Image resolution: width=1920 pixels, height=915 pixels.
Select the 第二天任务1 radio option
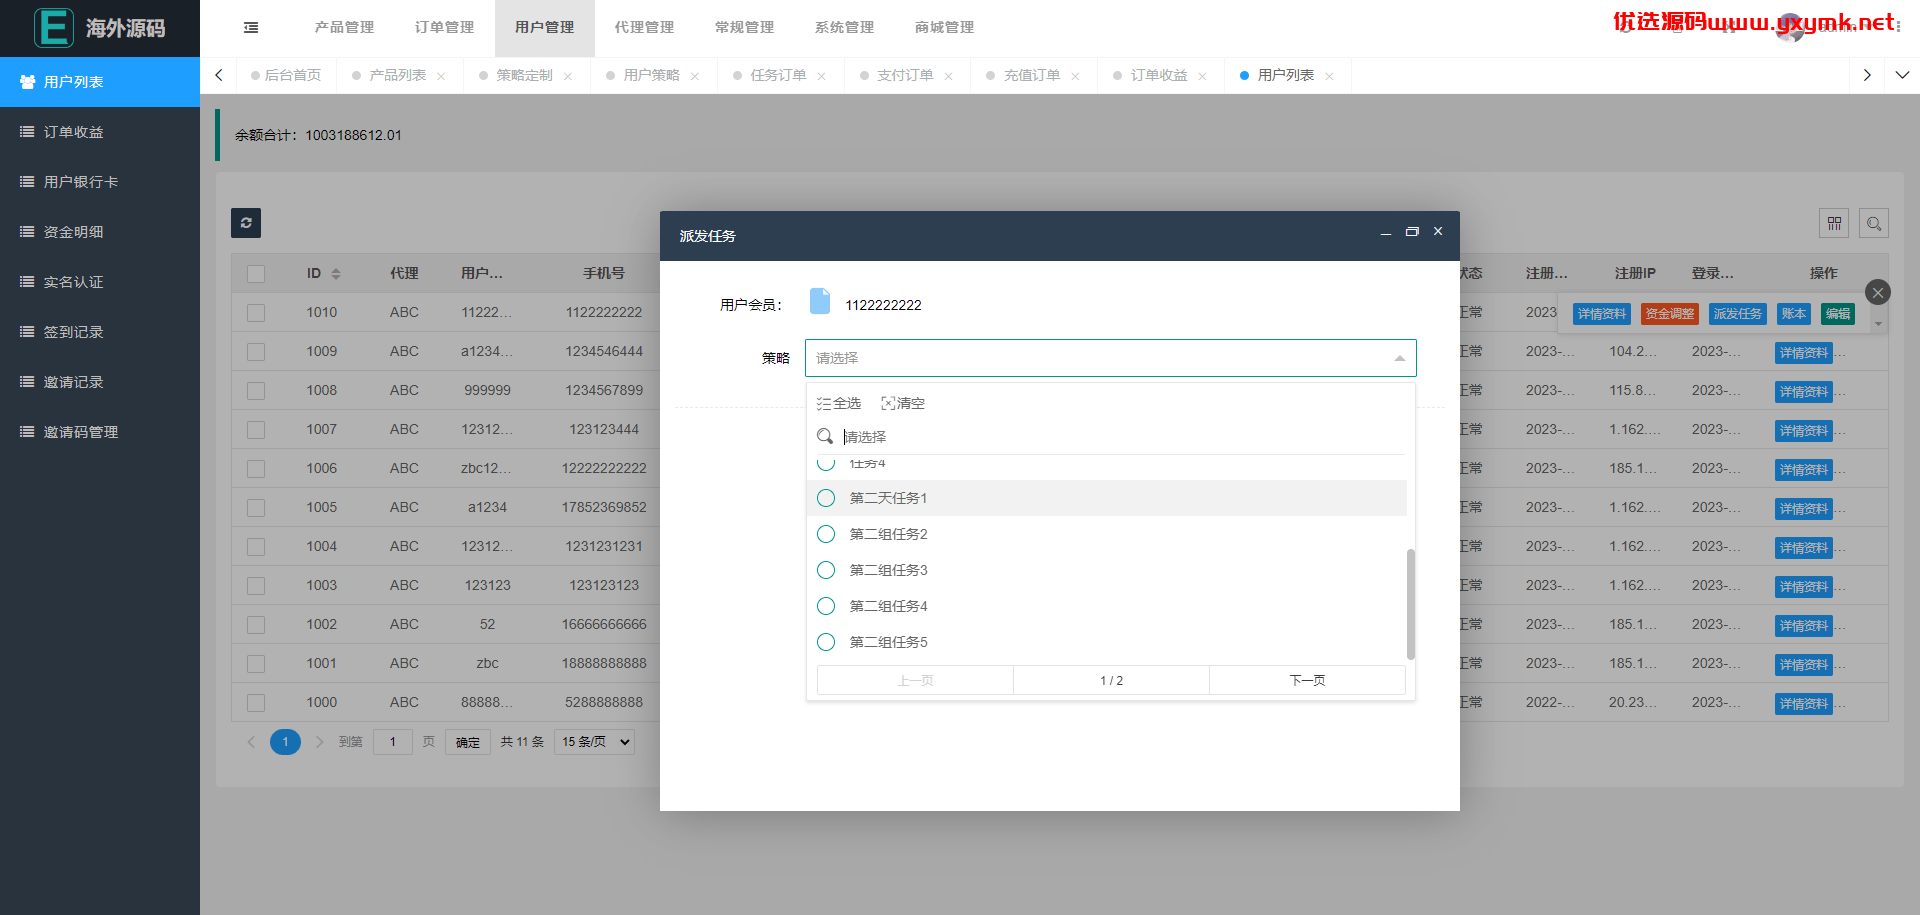click(826, 498)
